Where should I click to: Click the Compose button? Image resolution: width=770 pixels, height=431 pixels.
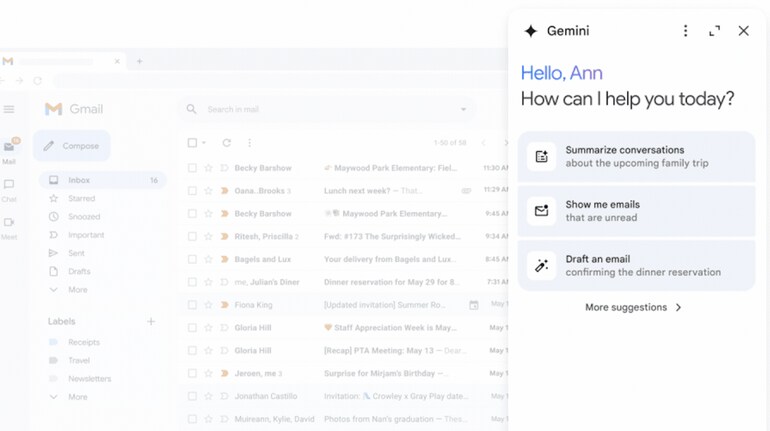click(x=72, y=146)
